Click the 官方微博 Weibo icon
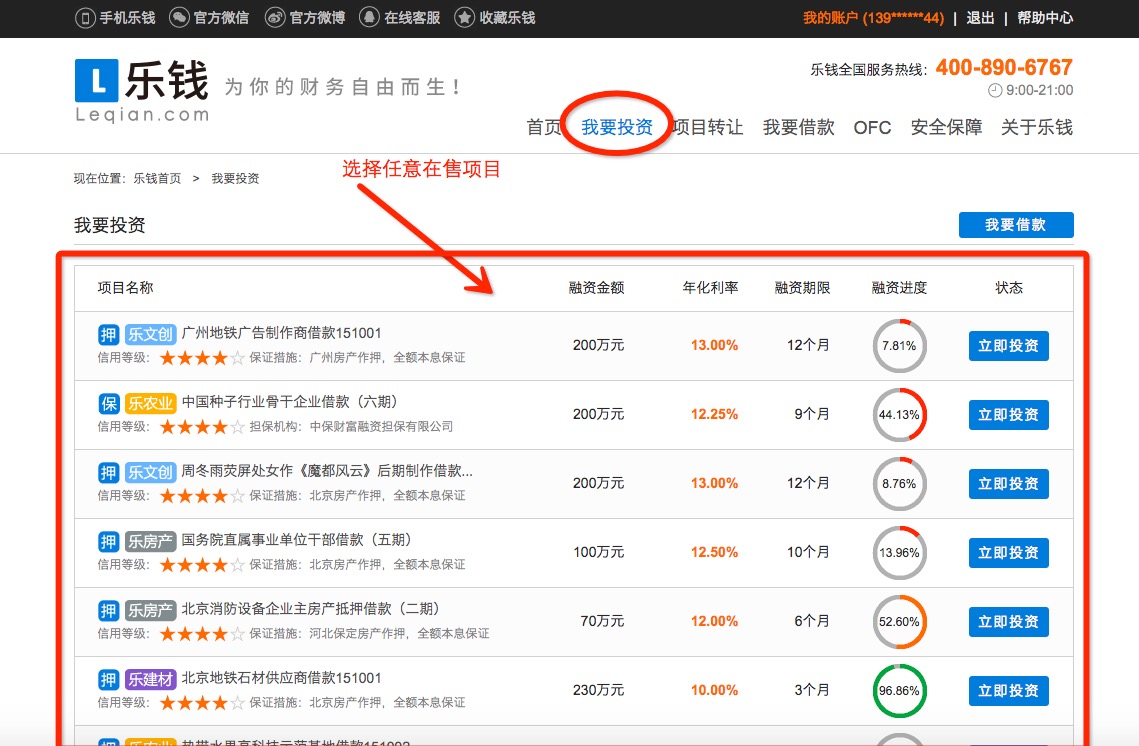 click(275, 17)
